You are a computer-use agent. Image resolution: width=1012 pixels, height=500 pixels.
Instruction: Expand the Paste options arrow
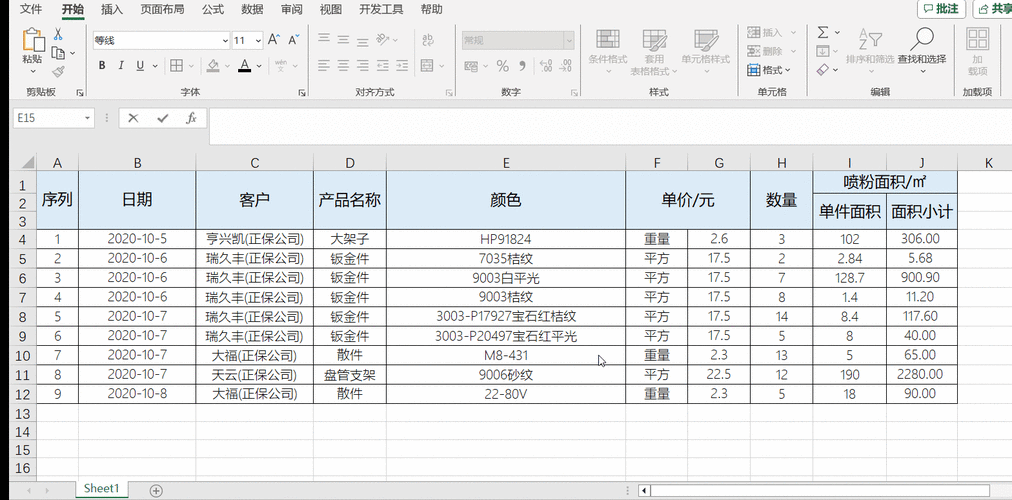[x=33, y=70]
